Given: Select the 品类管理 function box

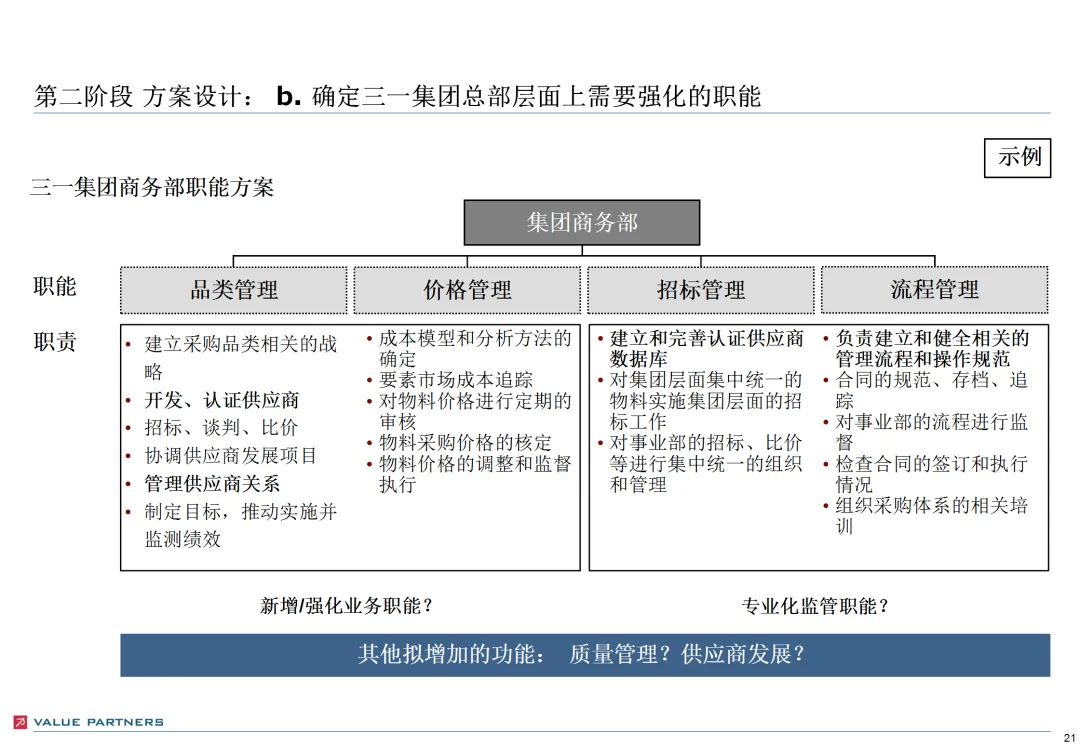Looking at the screenshot, I should (233, 290).
